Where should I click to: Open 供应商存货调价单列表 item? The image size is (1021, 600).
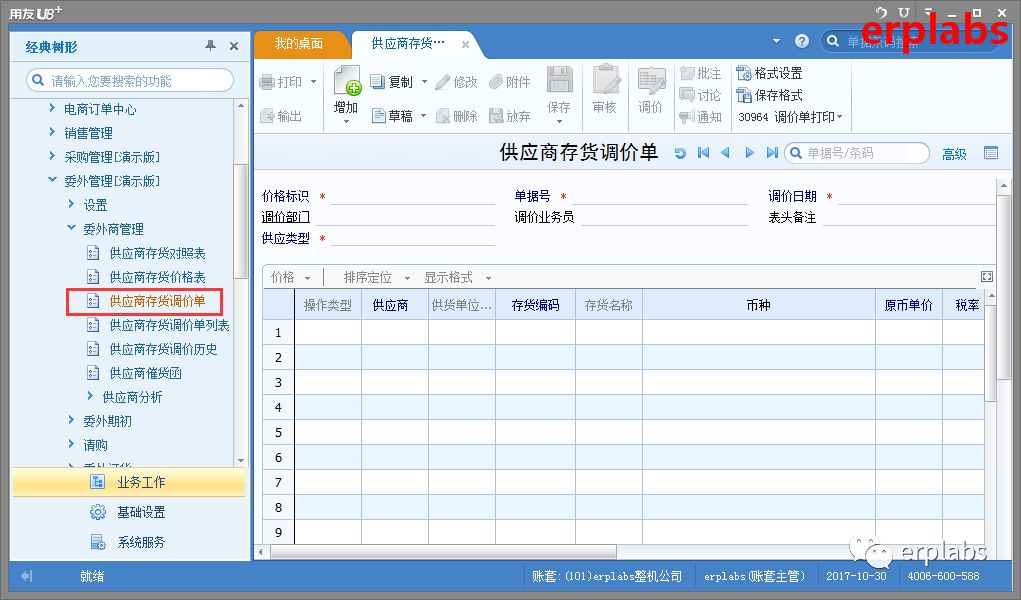(x=169, y=325)
